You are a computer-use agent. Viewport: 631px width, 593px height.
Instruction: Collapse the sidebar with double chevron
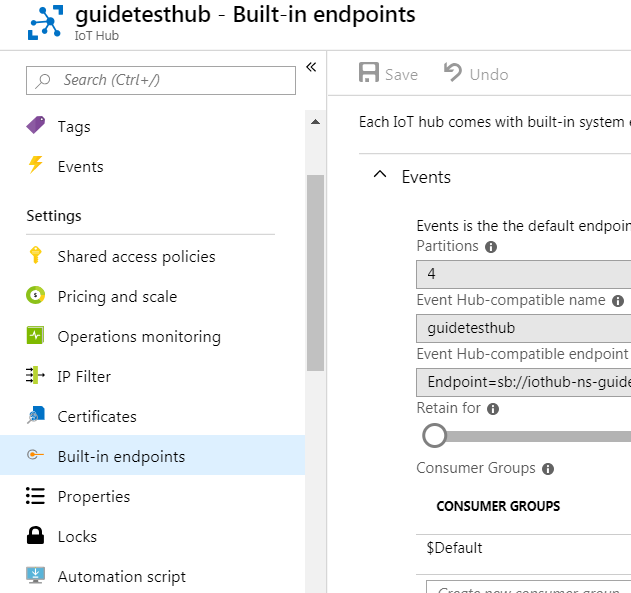tap(311, 67)
